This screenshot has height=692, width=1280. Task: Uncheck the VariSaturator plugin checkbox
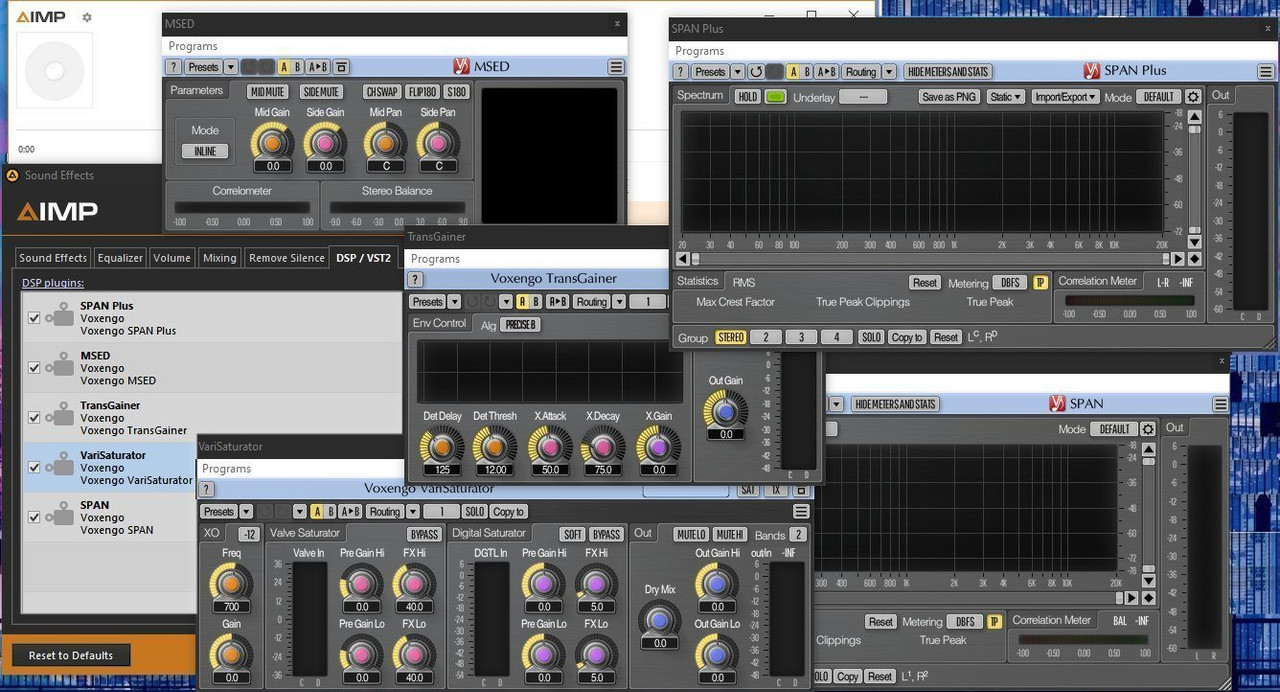click(x=34, y=467)
